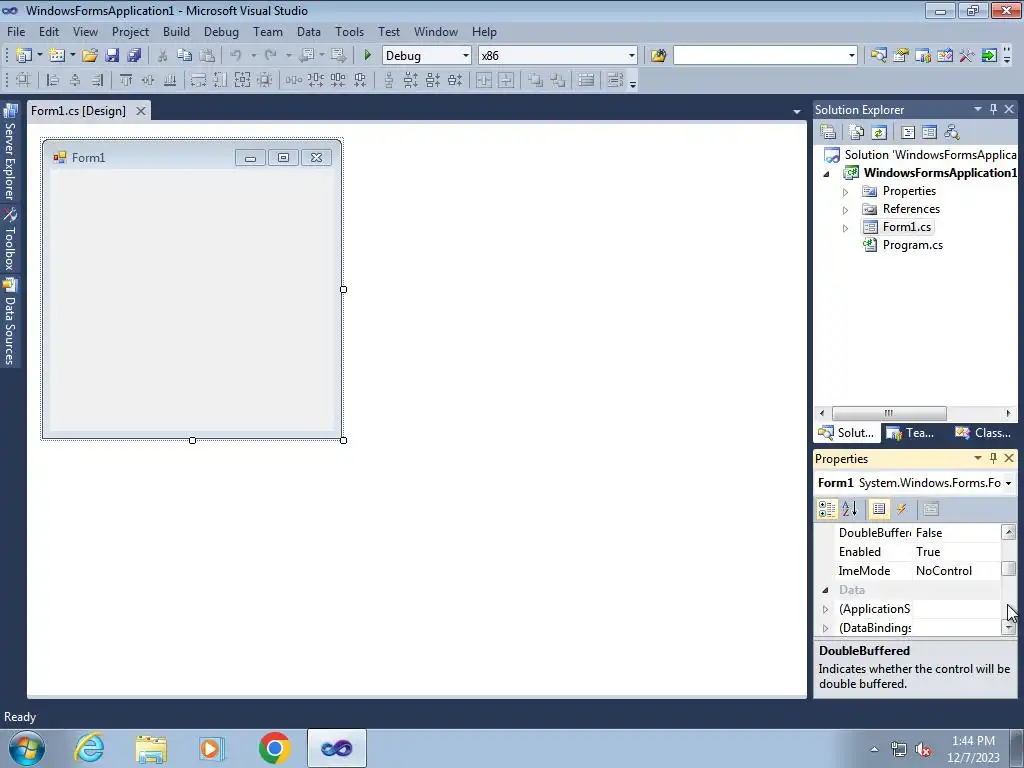Open the Toolbox side tab
Screen dimensions: 1024x768
[x=10, y=241]
